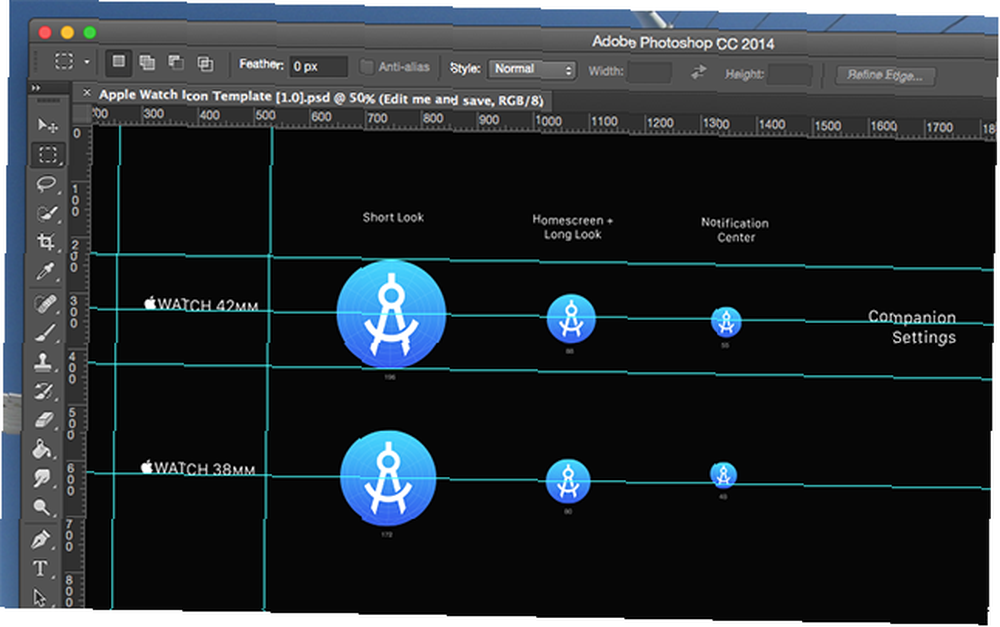Enable the Anti-alias checkbox
Viewport: 1000px width, 627px height.
pos(367,66)
